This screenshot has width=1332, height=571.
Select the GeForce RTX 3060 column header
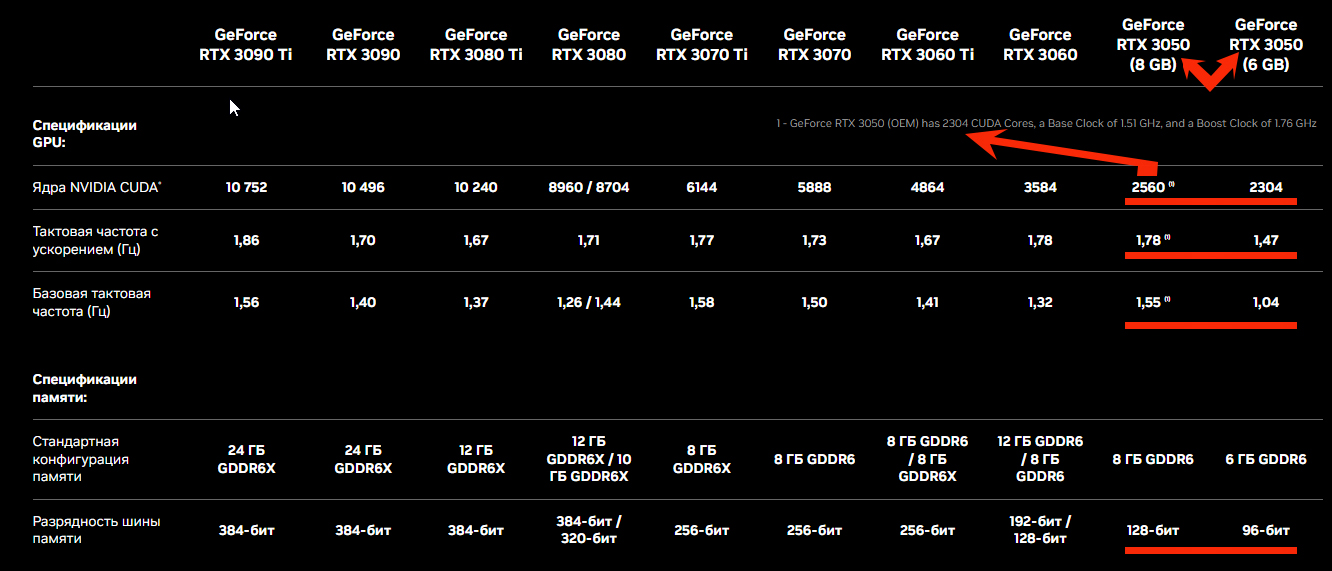(1040, 45)
